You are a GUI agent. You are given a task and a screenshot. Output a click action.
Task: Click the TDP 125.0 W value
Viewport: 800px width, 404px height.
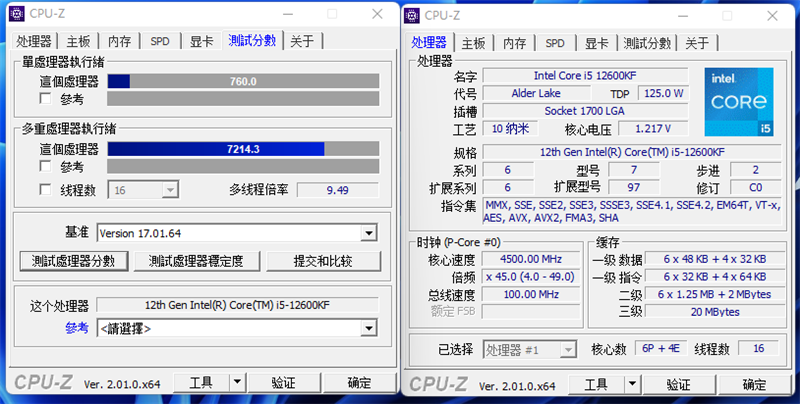pyautogui.click(x=663, y=93)
